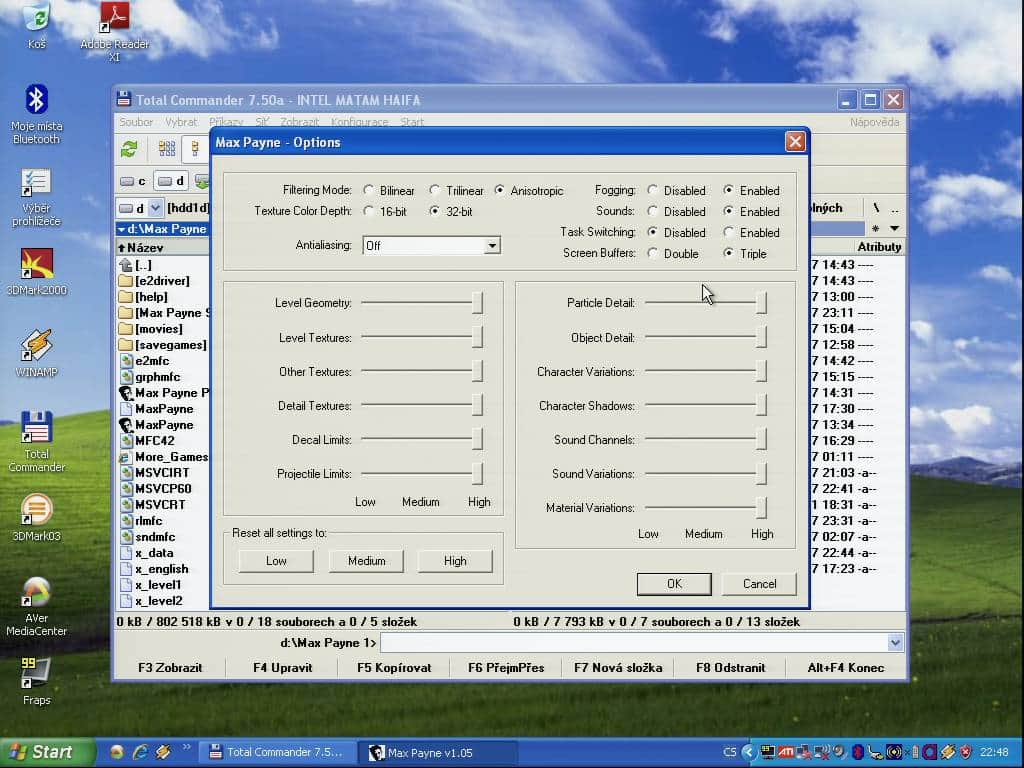Expand hidden quick launch icons chevron
This screenshot has height=768, width=1024.
(185, 746)
